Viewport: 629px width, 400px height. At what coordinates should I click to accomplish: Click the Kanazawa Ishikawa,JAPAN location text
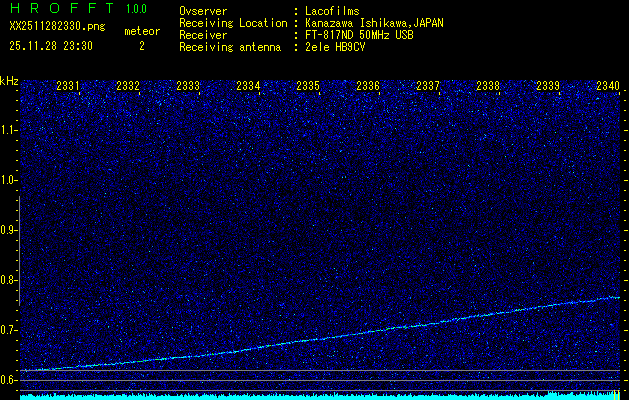[x=374, y=22]
